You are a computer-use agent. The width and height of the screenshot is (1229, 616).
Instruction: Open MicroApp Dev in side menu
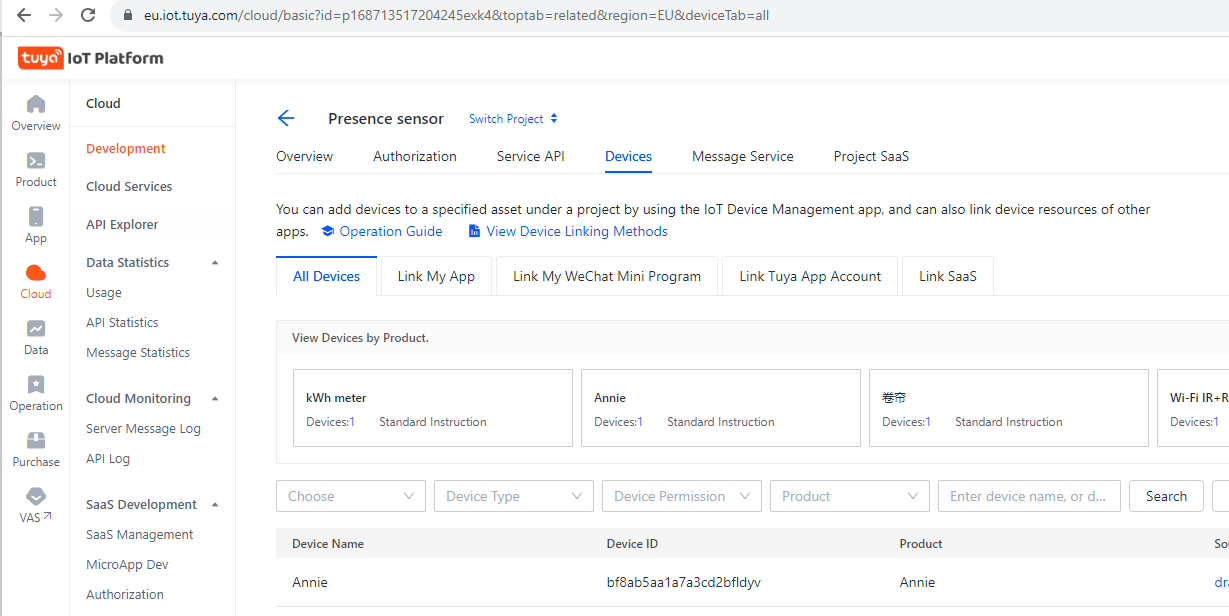pyautogui.click(x=127, y=565)
